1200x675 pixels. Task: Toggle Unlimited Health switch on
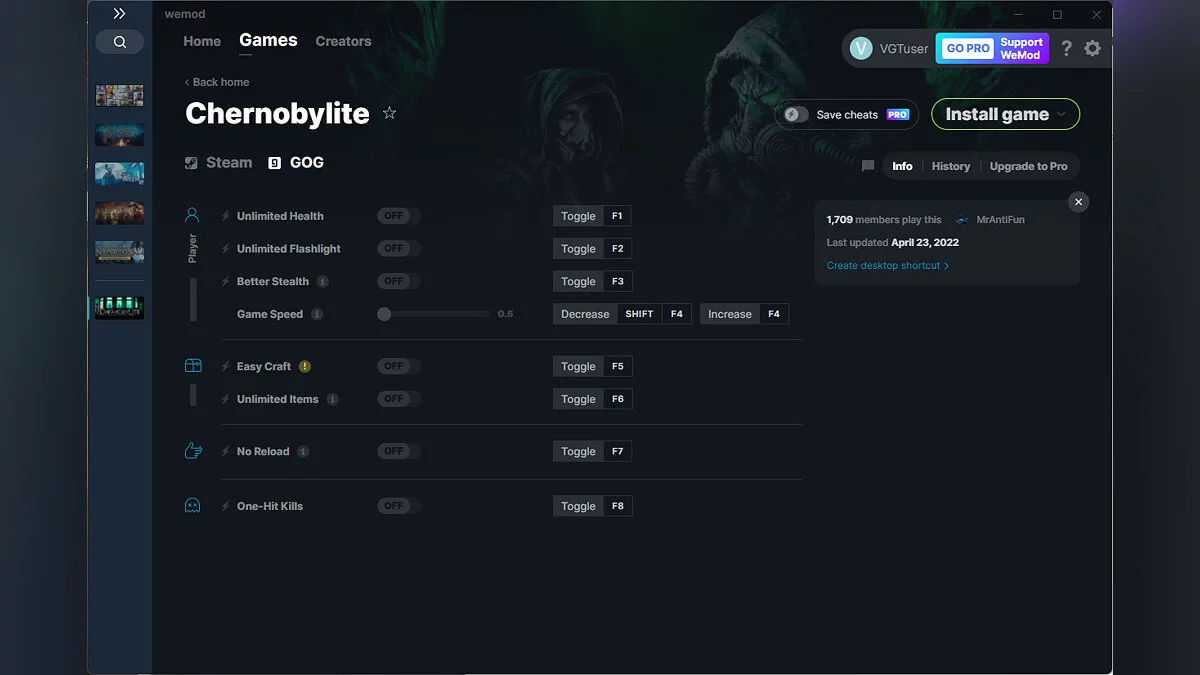pyautogui.click(x=398, y=216)
